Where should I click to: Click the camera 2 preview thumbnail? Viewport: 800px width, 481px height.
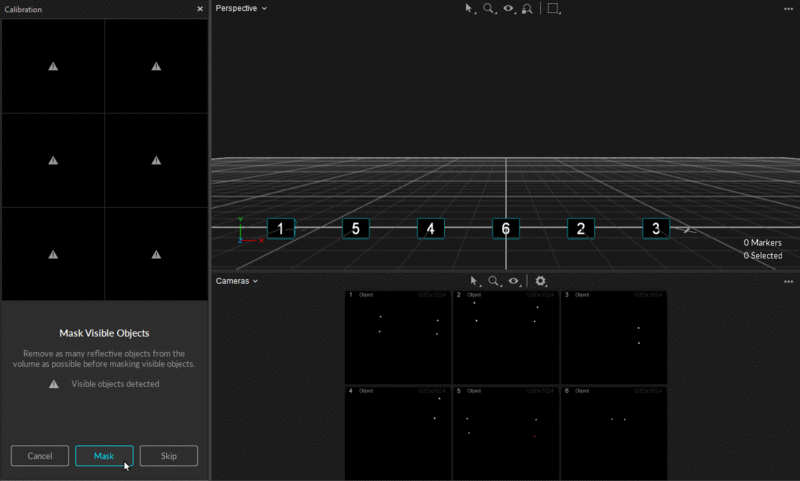(x=505, y=337)
